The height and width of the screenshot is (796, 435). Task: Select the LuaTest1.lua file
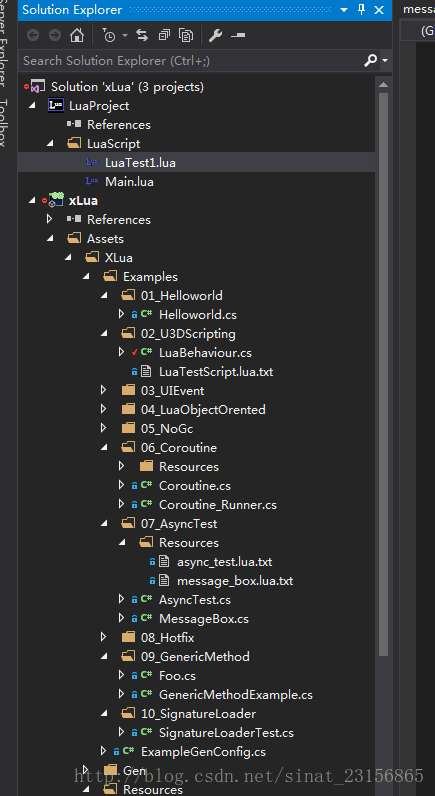coord(141,163)
